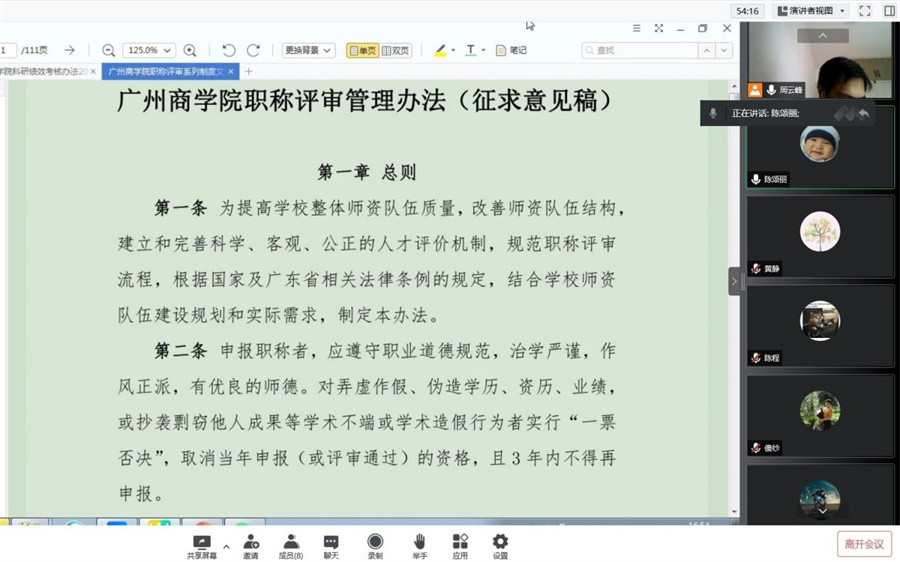This screenshot has height=562, width=900.
Task: Click the 举手 raise hand icon
Action: pyautogui.click(x=420, y=546)
